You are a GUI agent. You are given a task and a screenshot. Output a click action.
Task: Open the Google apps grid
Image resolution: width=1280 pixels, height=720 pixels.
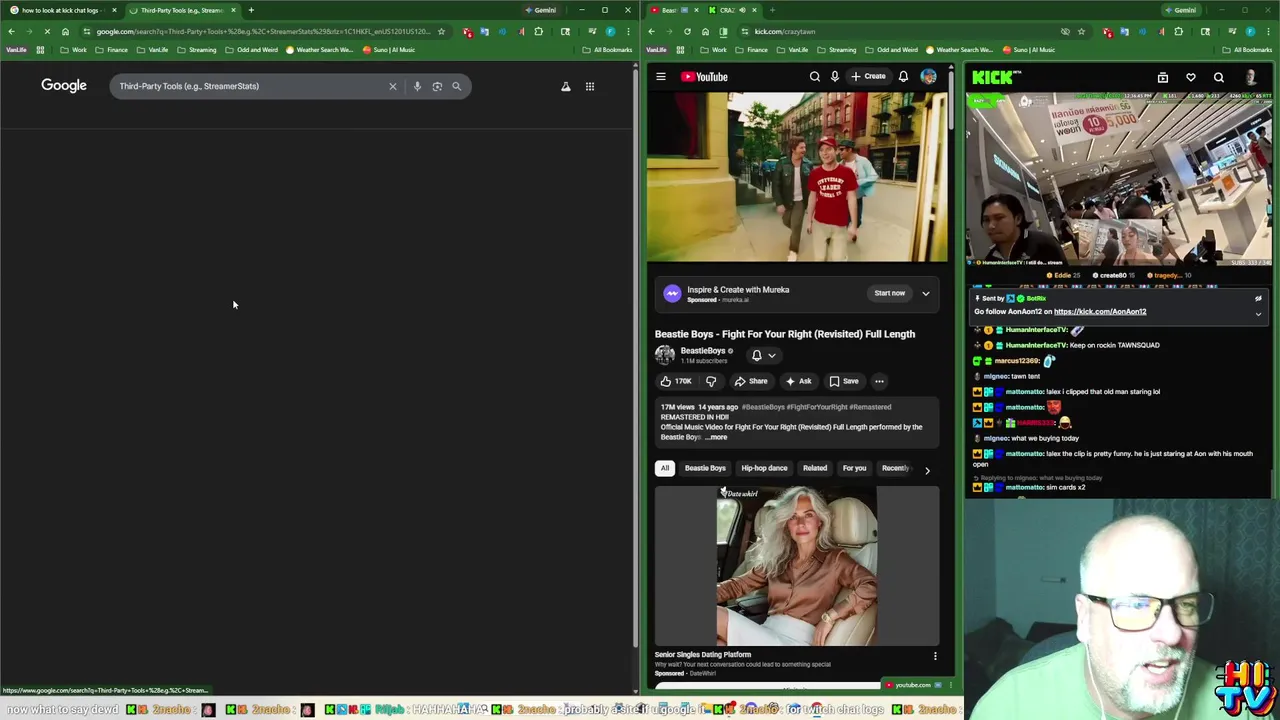coord(590,86)
